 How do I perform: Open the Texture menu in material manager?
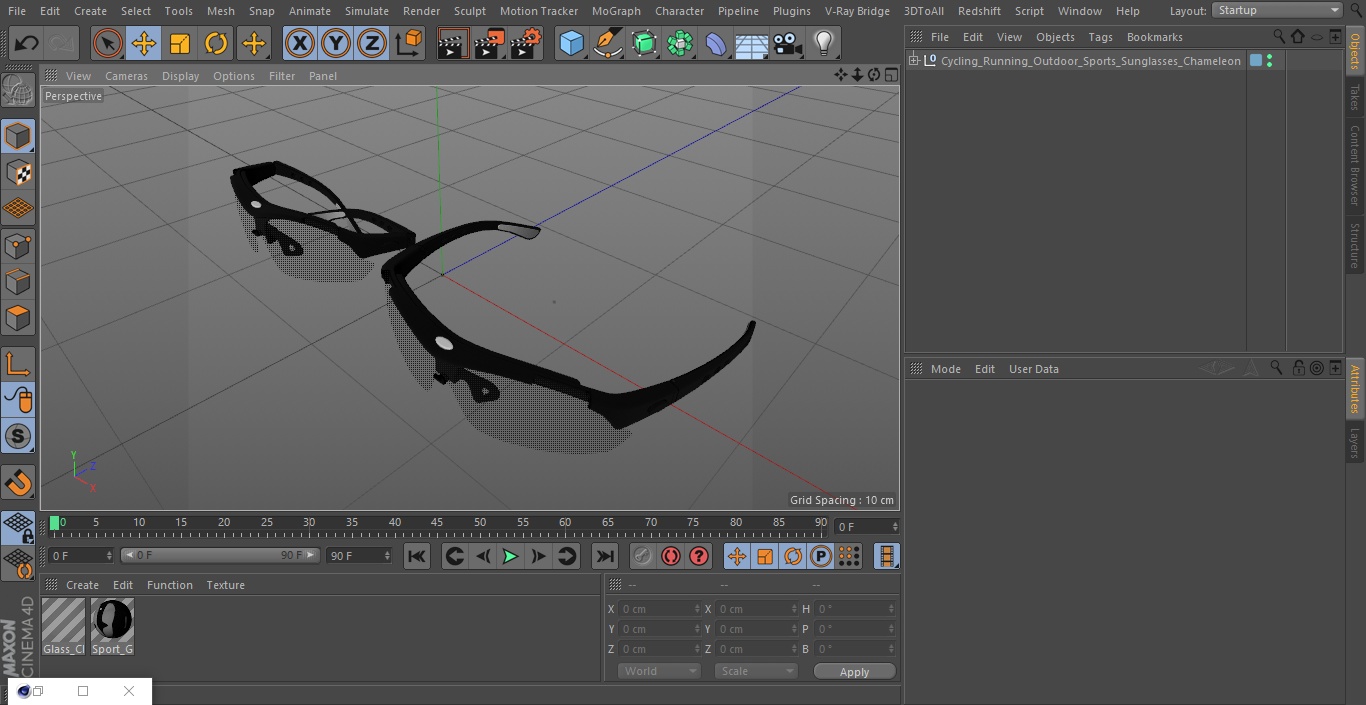pos(226,585)
